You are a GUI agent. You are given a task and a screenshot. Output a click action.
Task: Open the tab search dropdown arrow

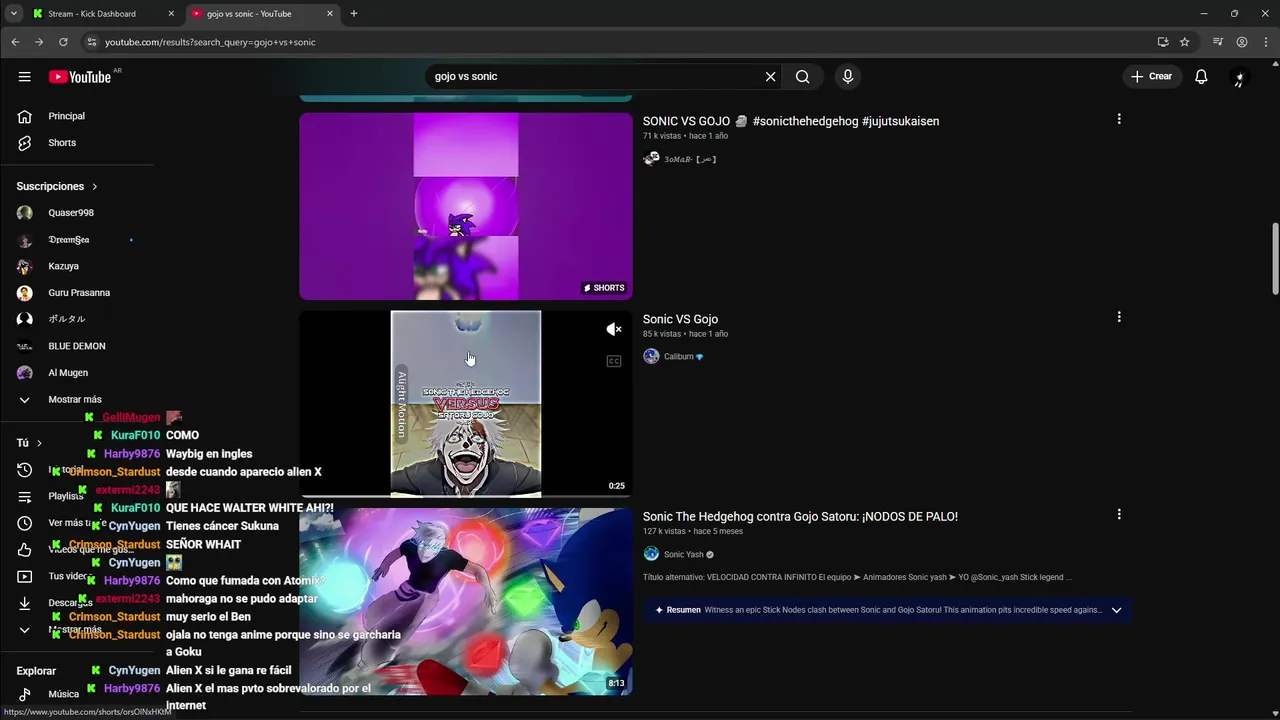click(13, 14)
